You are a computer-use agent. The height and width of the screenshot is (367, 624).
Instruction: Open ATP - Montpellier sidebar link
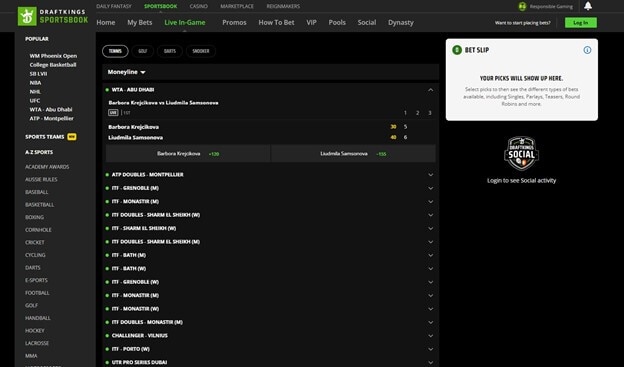tap(51, 119)
